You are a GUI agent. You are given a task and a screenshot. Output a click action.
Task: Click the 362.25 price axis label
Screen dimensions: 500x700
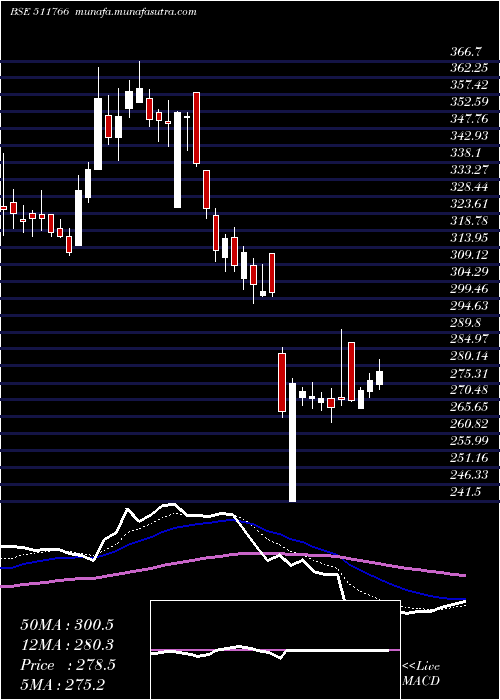tap(469, 68)
